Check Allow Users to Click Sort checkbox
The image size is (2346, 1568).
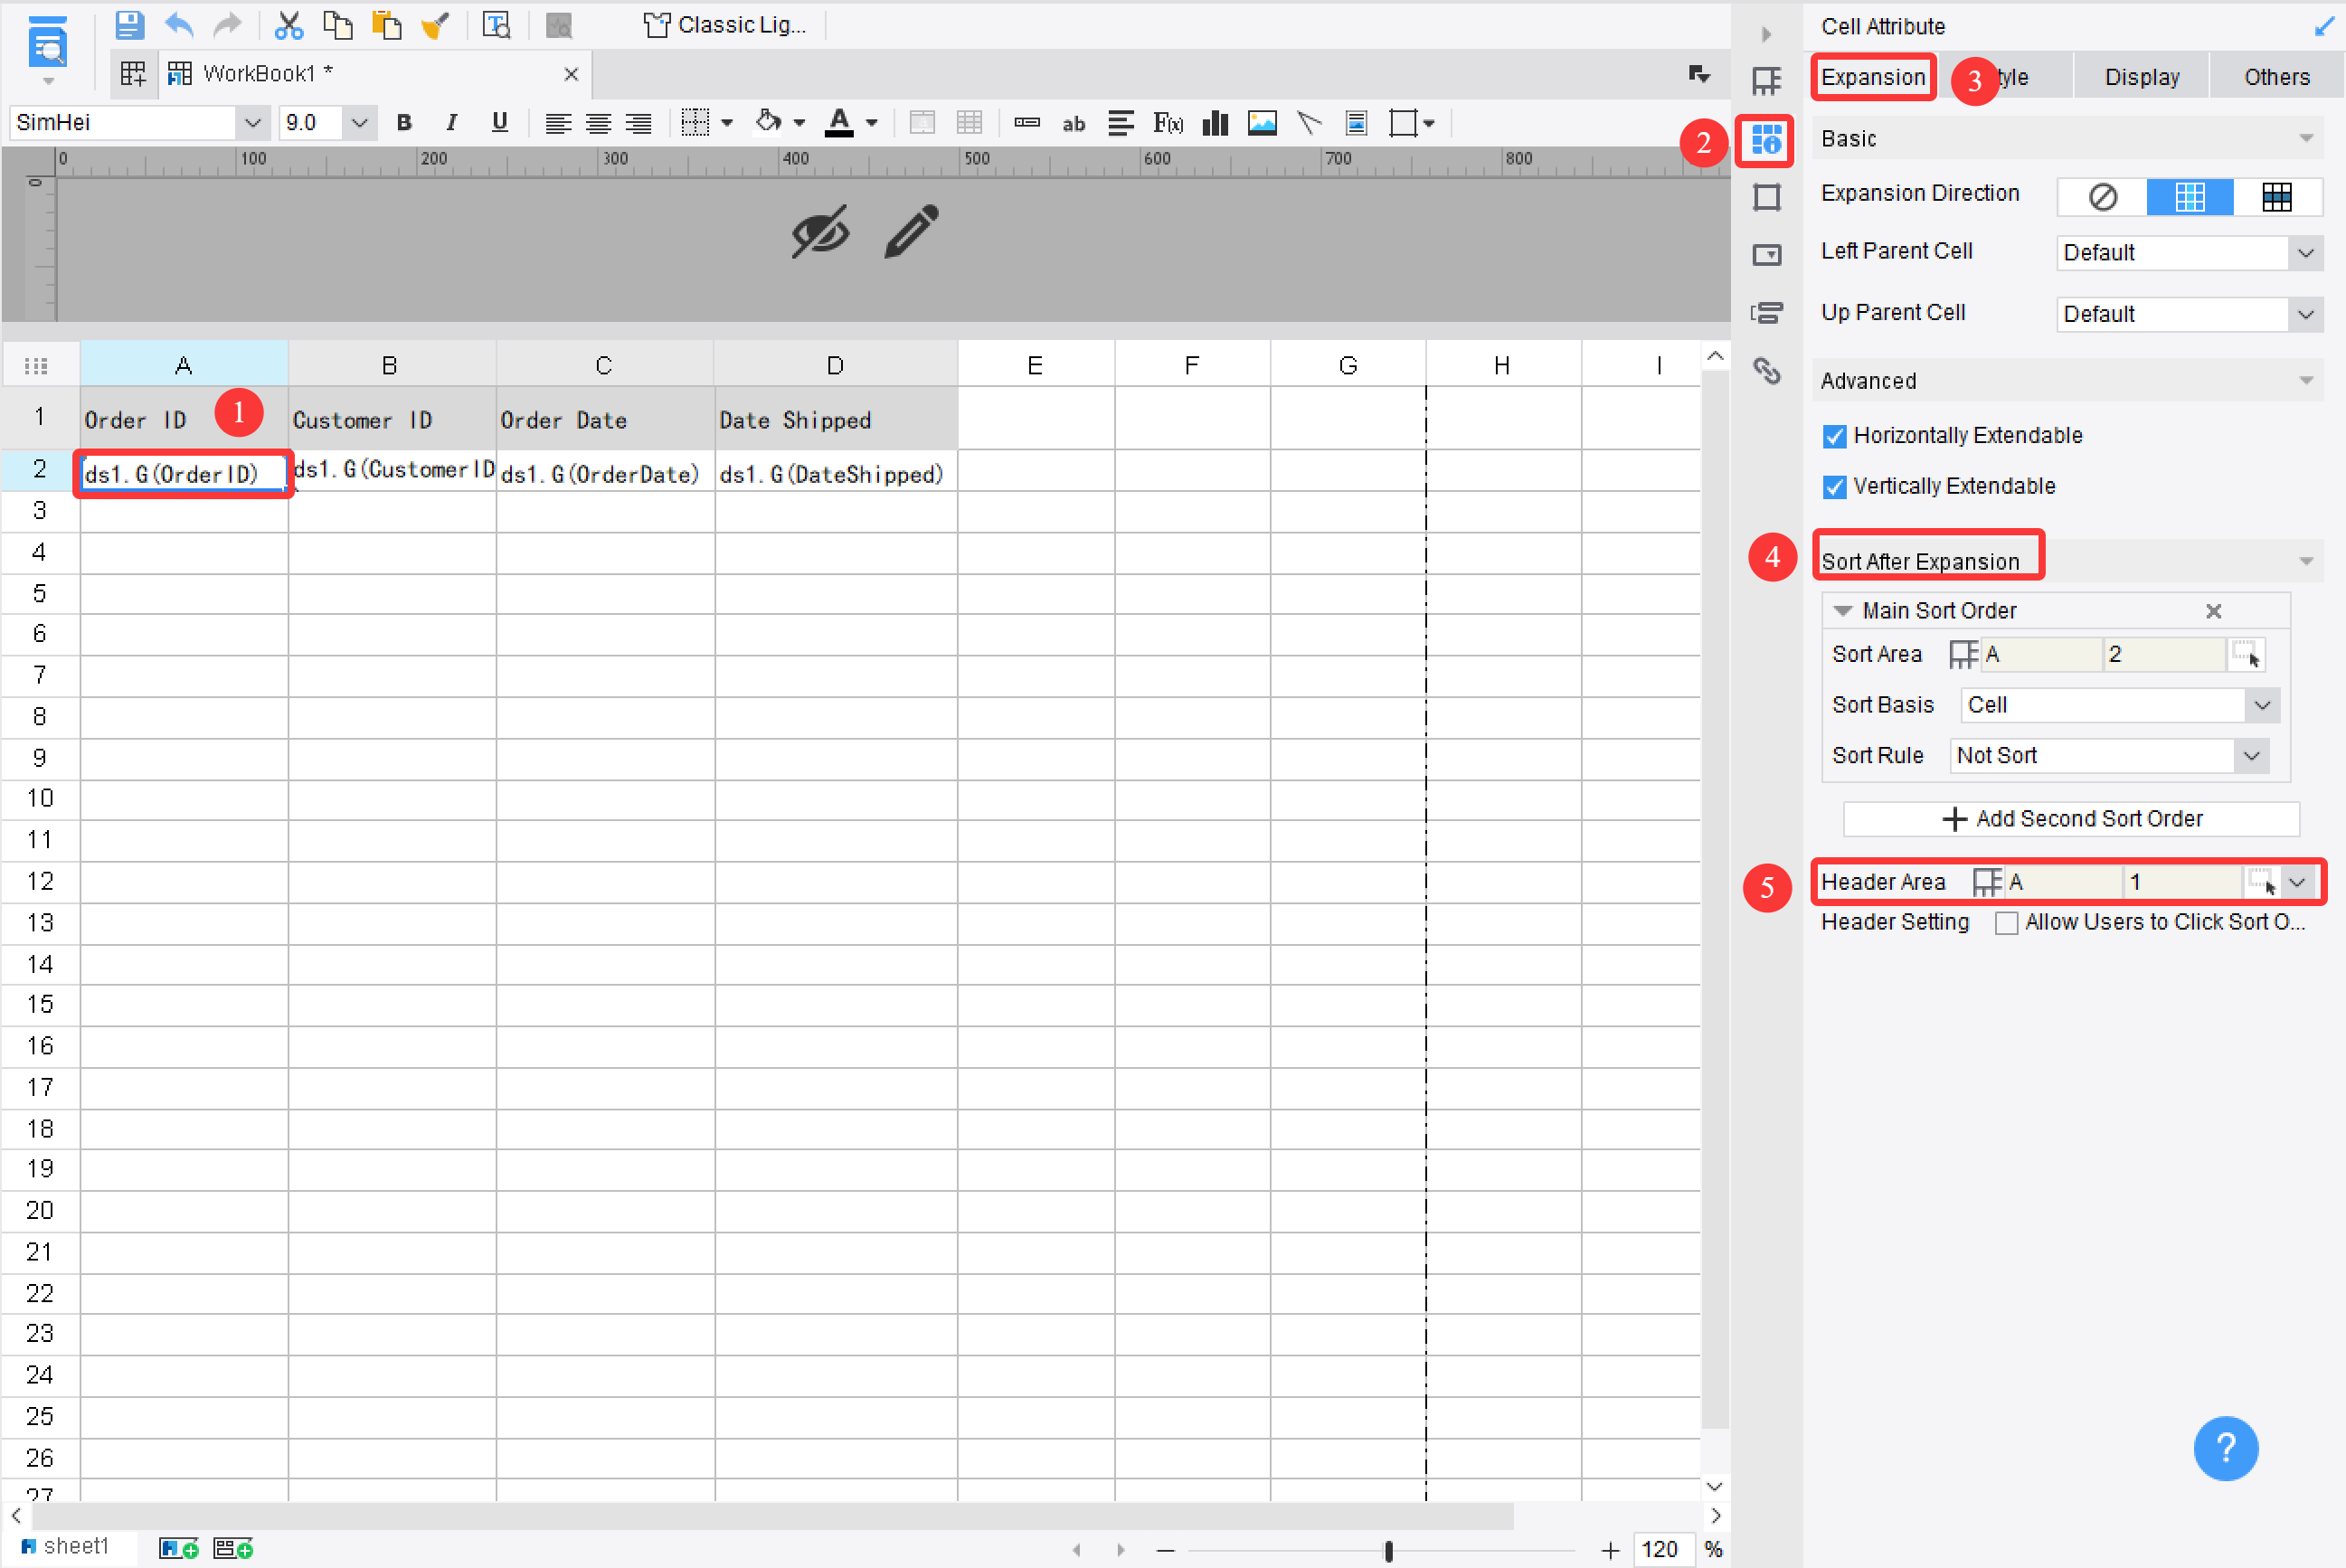point(2006,923)
